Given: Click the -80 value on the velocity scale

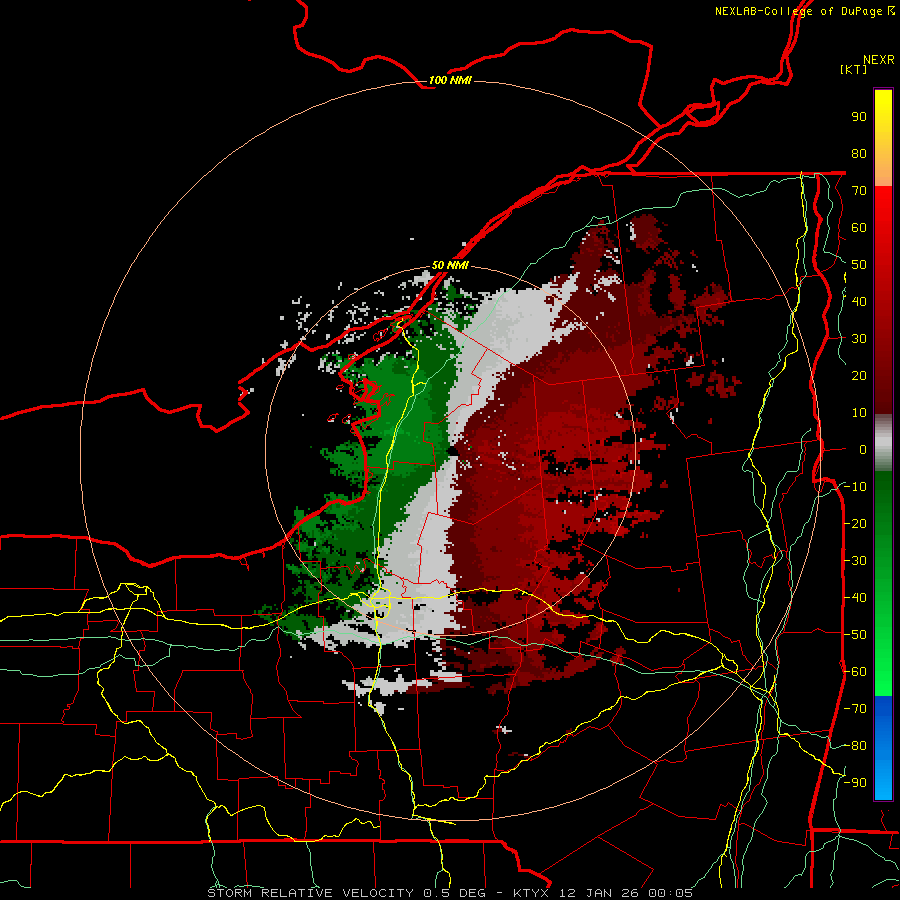Looking at the screenshot, I should [x=855, y=746].
